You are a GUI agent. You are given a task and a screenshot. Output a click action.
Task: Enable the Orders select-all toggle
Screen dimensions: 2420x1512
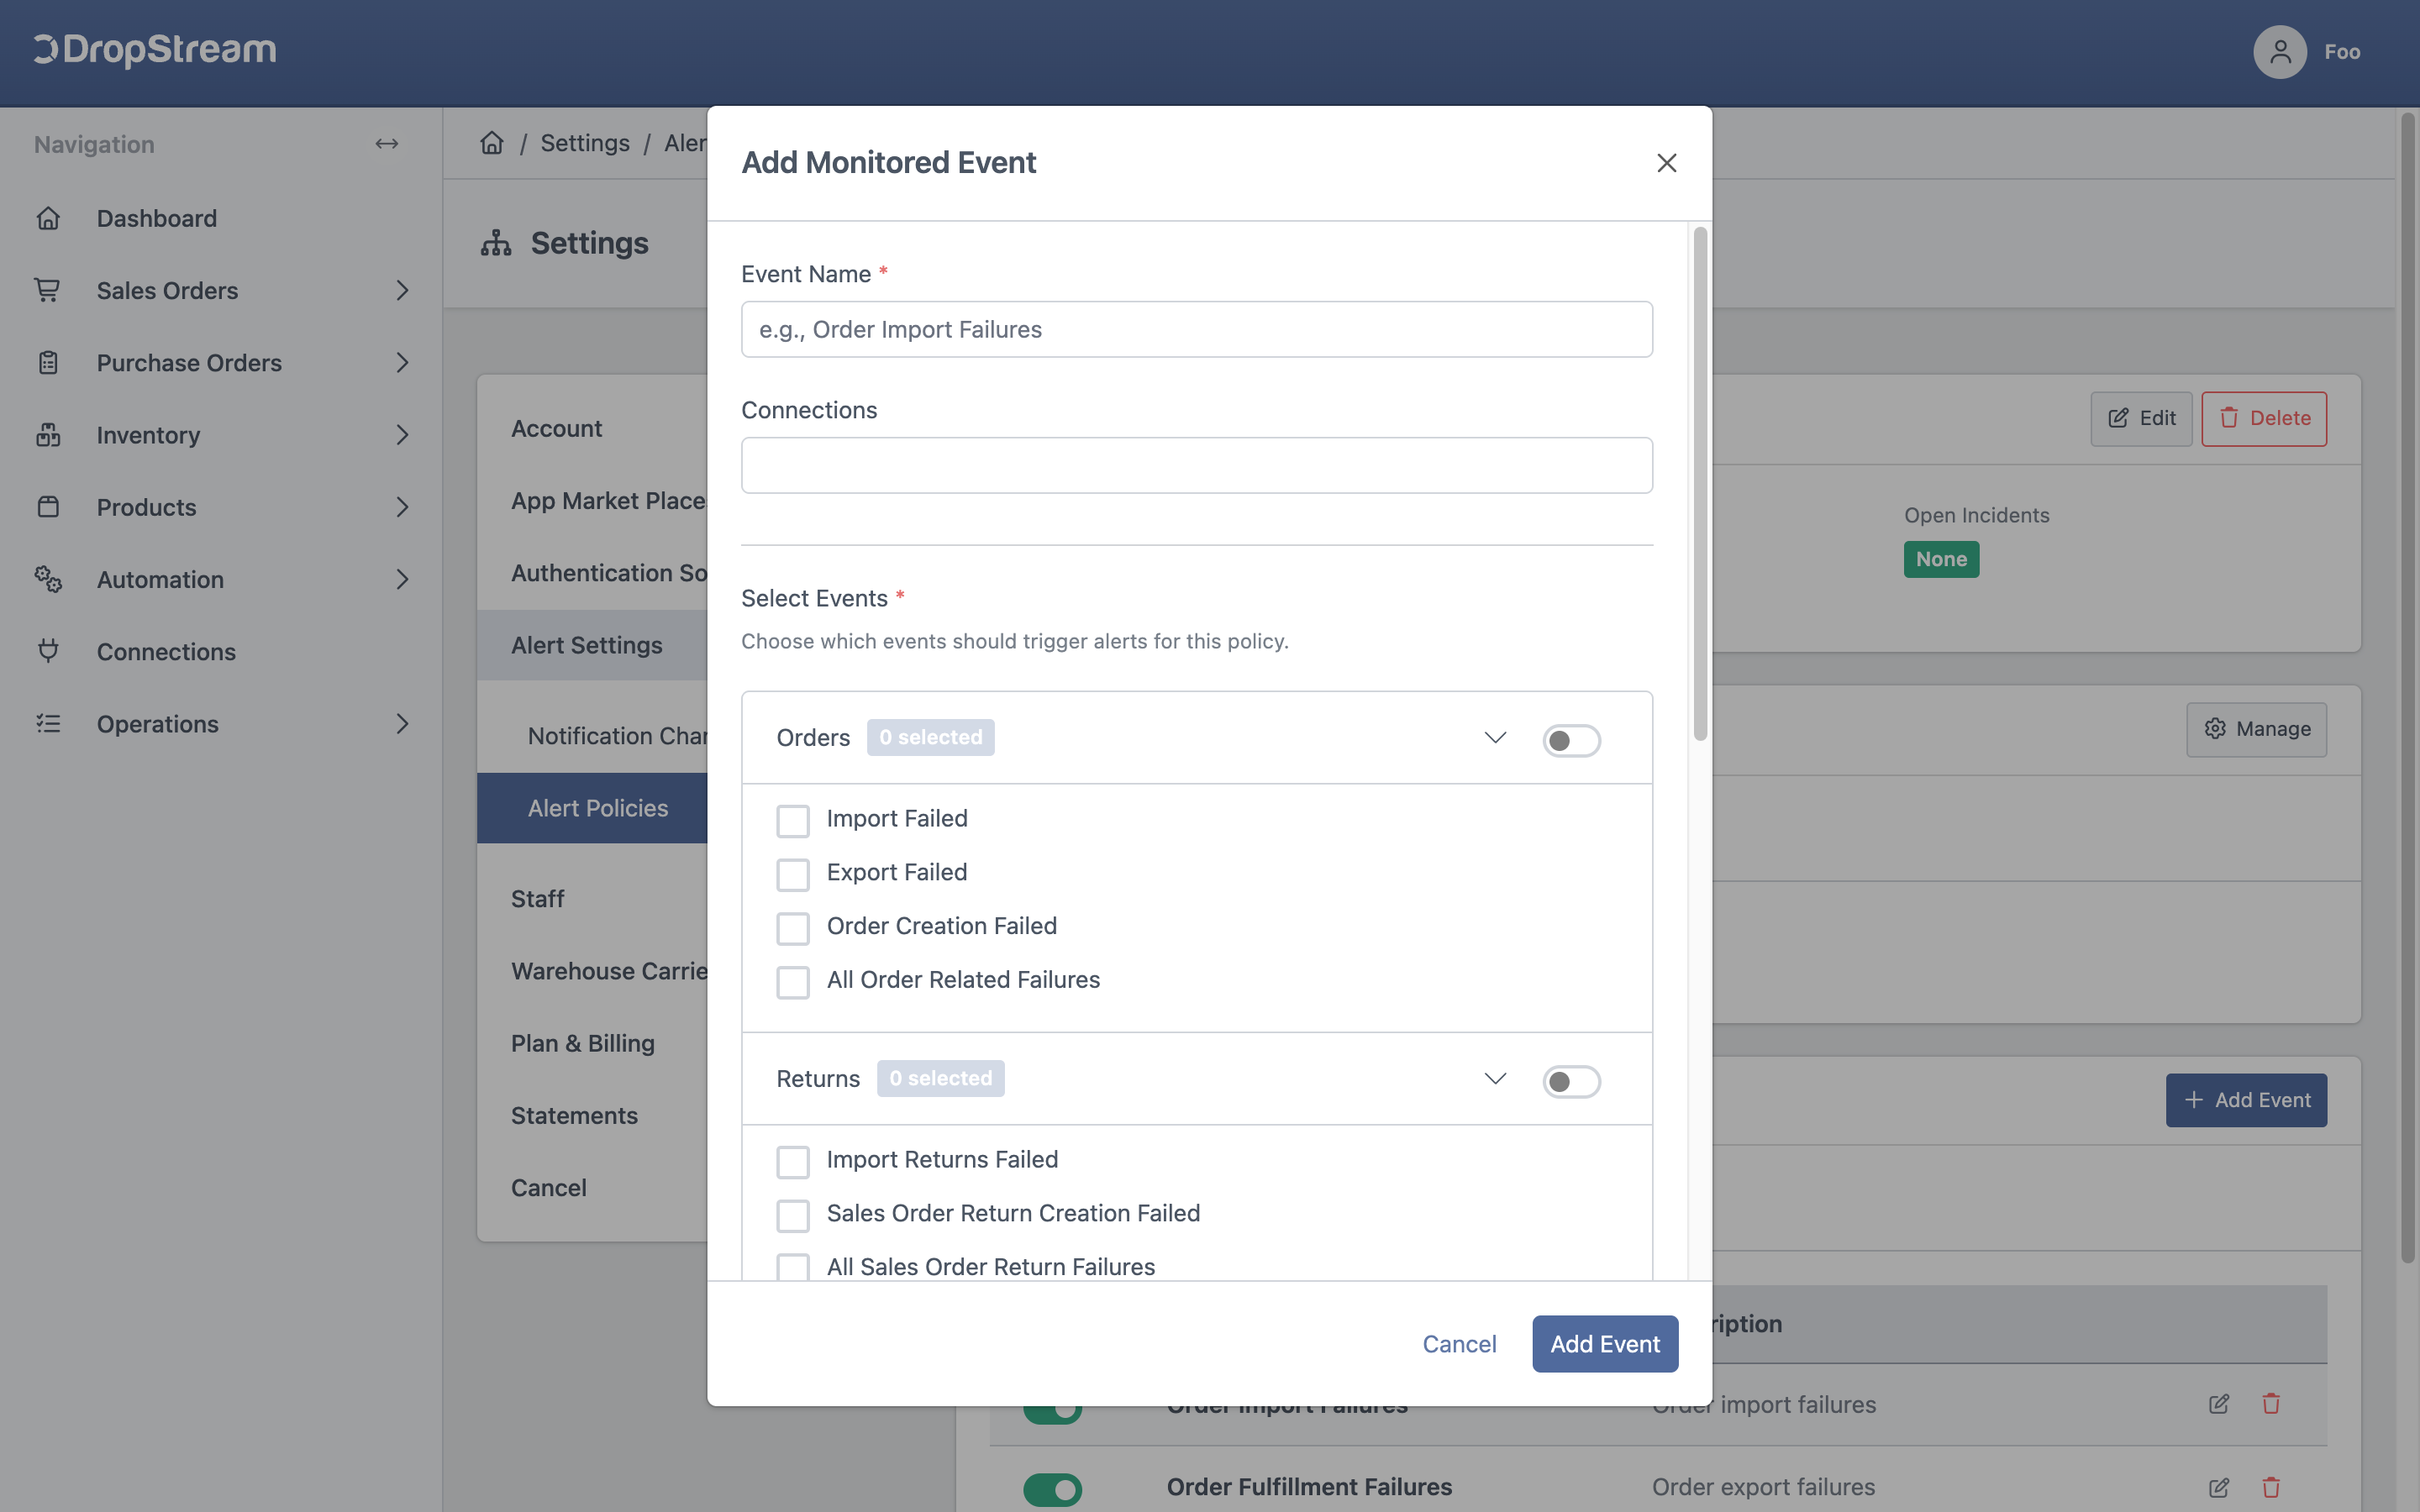point(1571,741)
